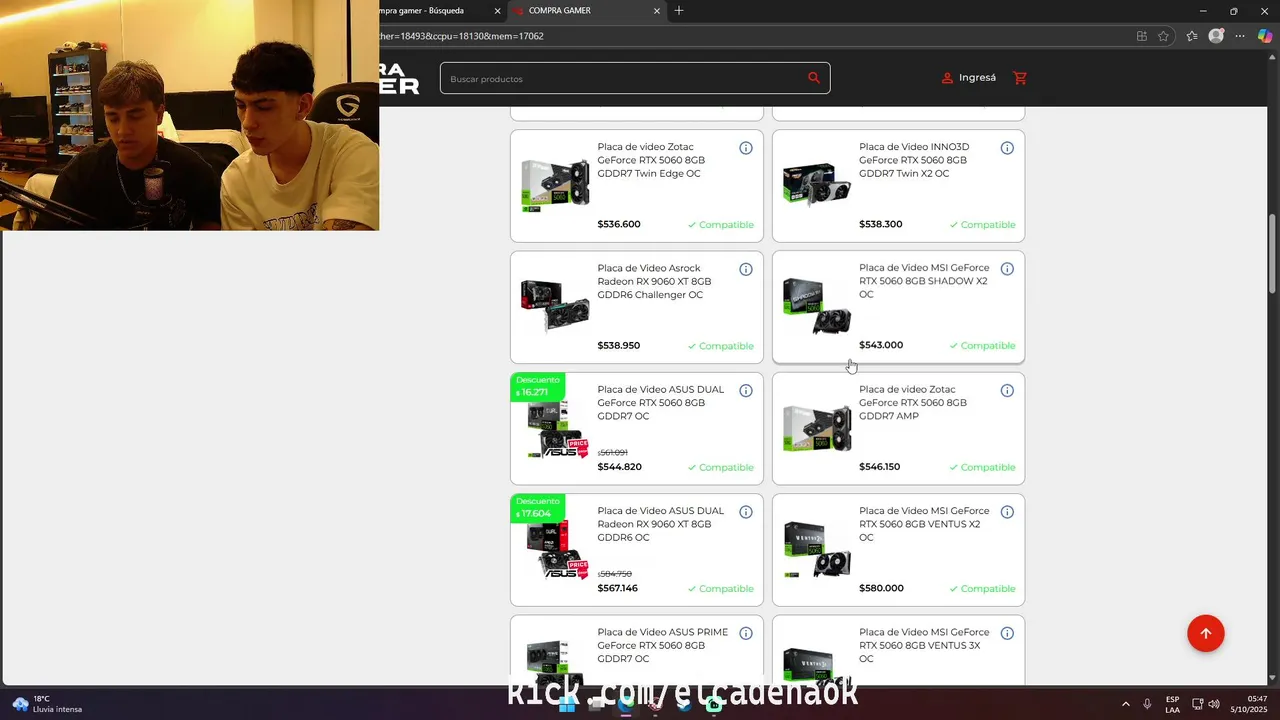Click the $567.146 price

coord(618,588)
